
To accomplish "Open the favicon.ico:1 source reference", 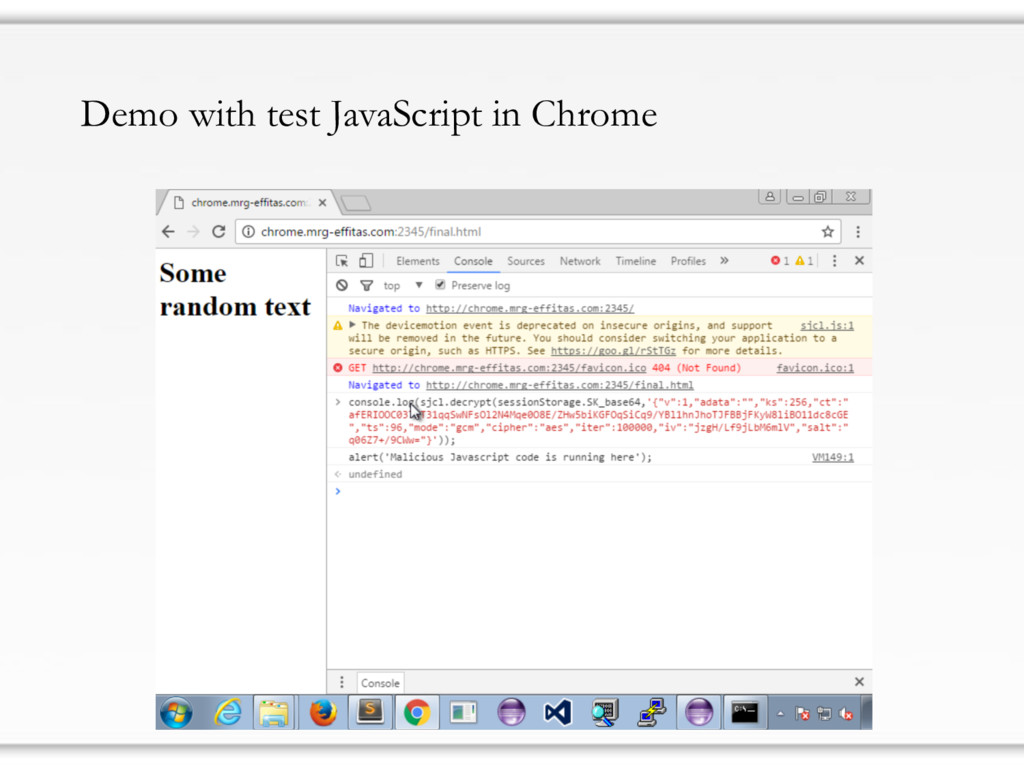I will [x=814, y=368].
